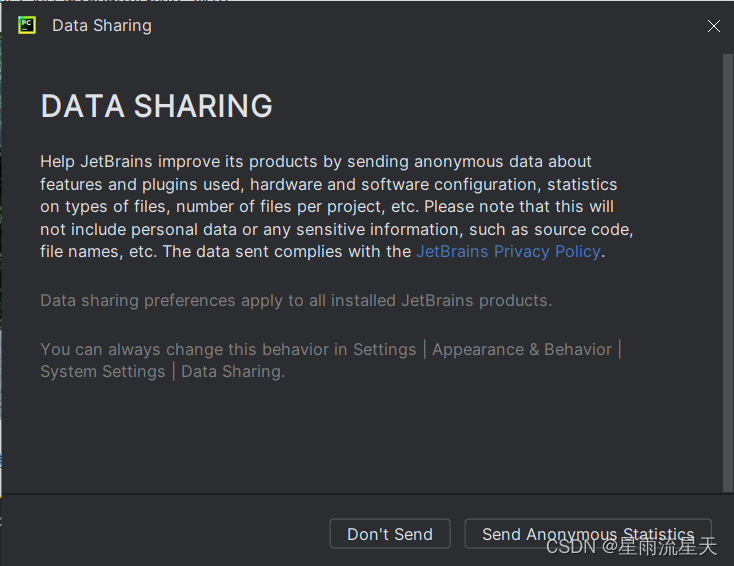The image size is (734, 566).
Task: Click the vertical scrollbar on the dialog's right edge
Action: [727, 270]
